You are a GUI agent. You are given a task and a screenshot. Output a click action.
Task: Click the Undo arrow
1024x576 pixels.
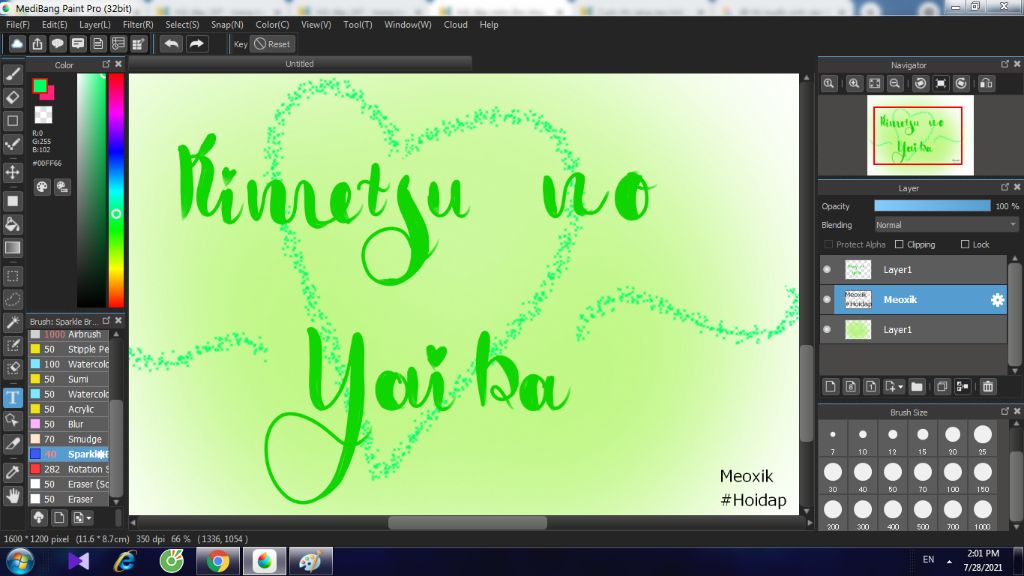(x=171, y=44)
